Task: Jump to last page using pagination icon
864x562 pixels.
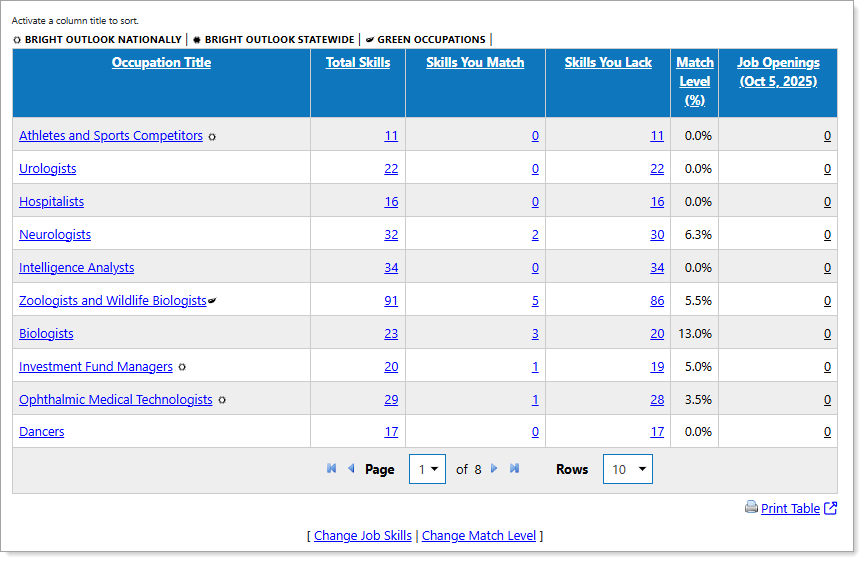Action: [x=515, y=469]
